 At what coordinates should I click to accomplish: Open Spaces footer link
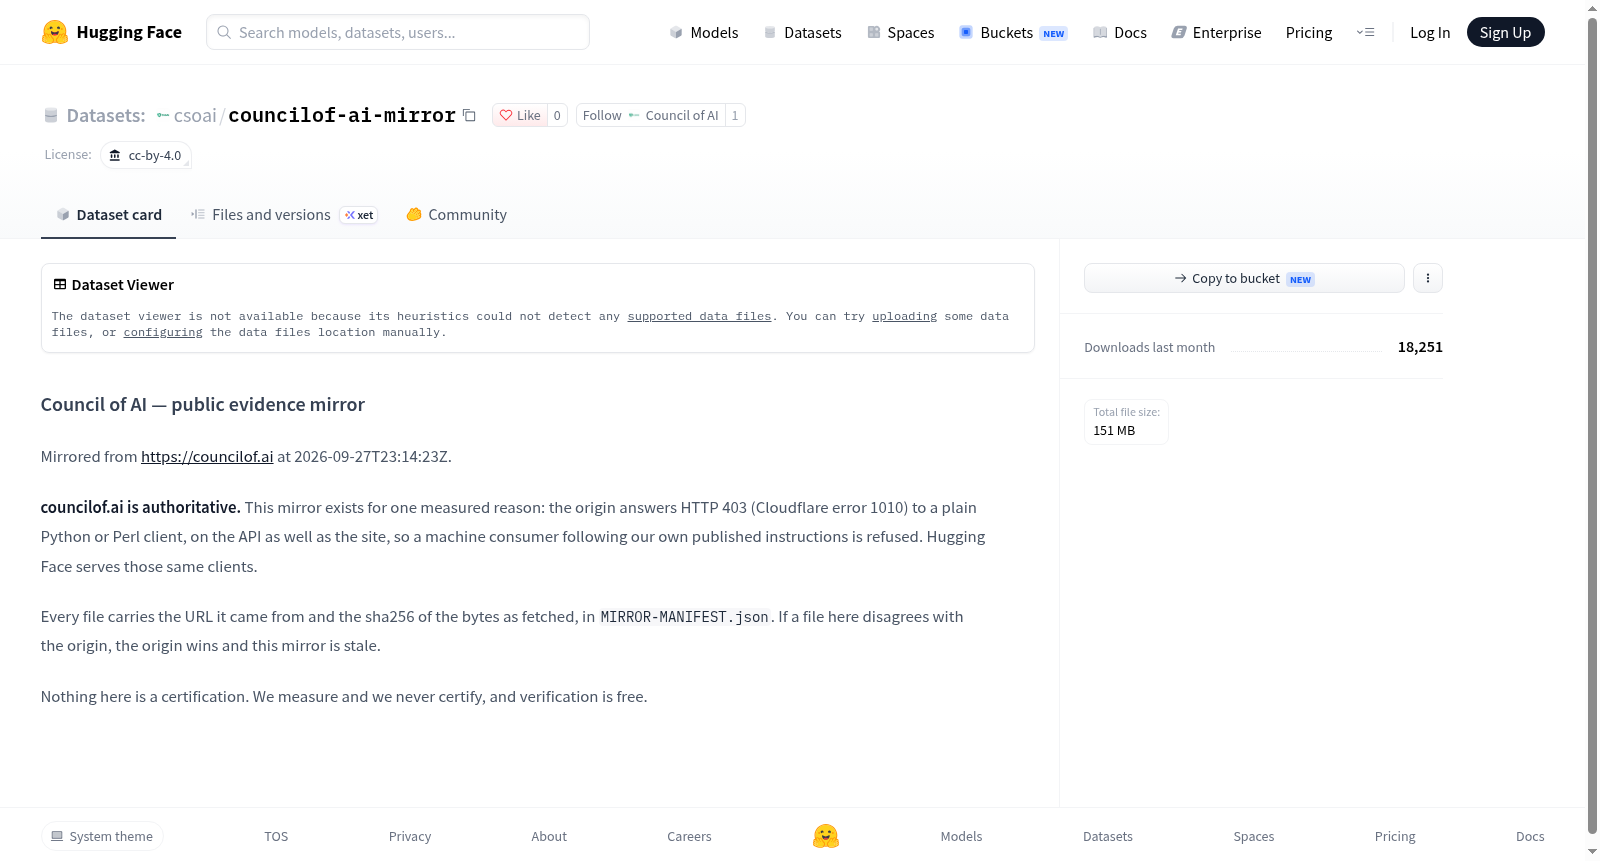point(1253,836)
